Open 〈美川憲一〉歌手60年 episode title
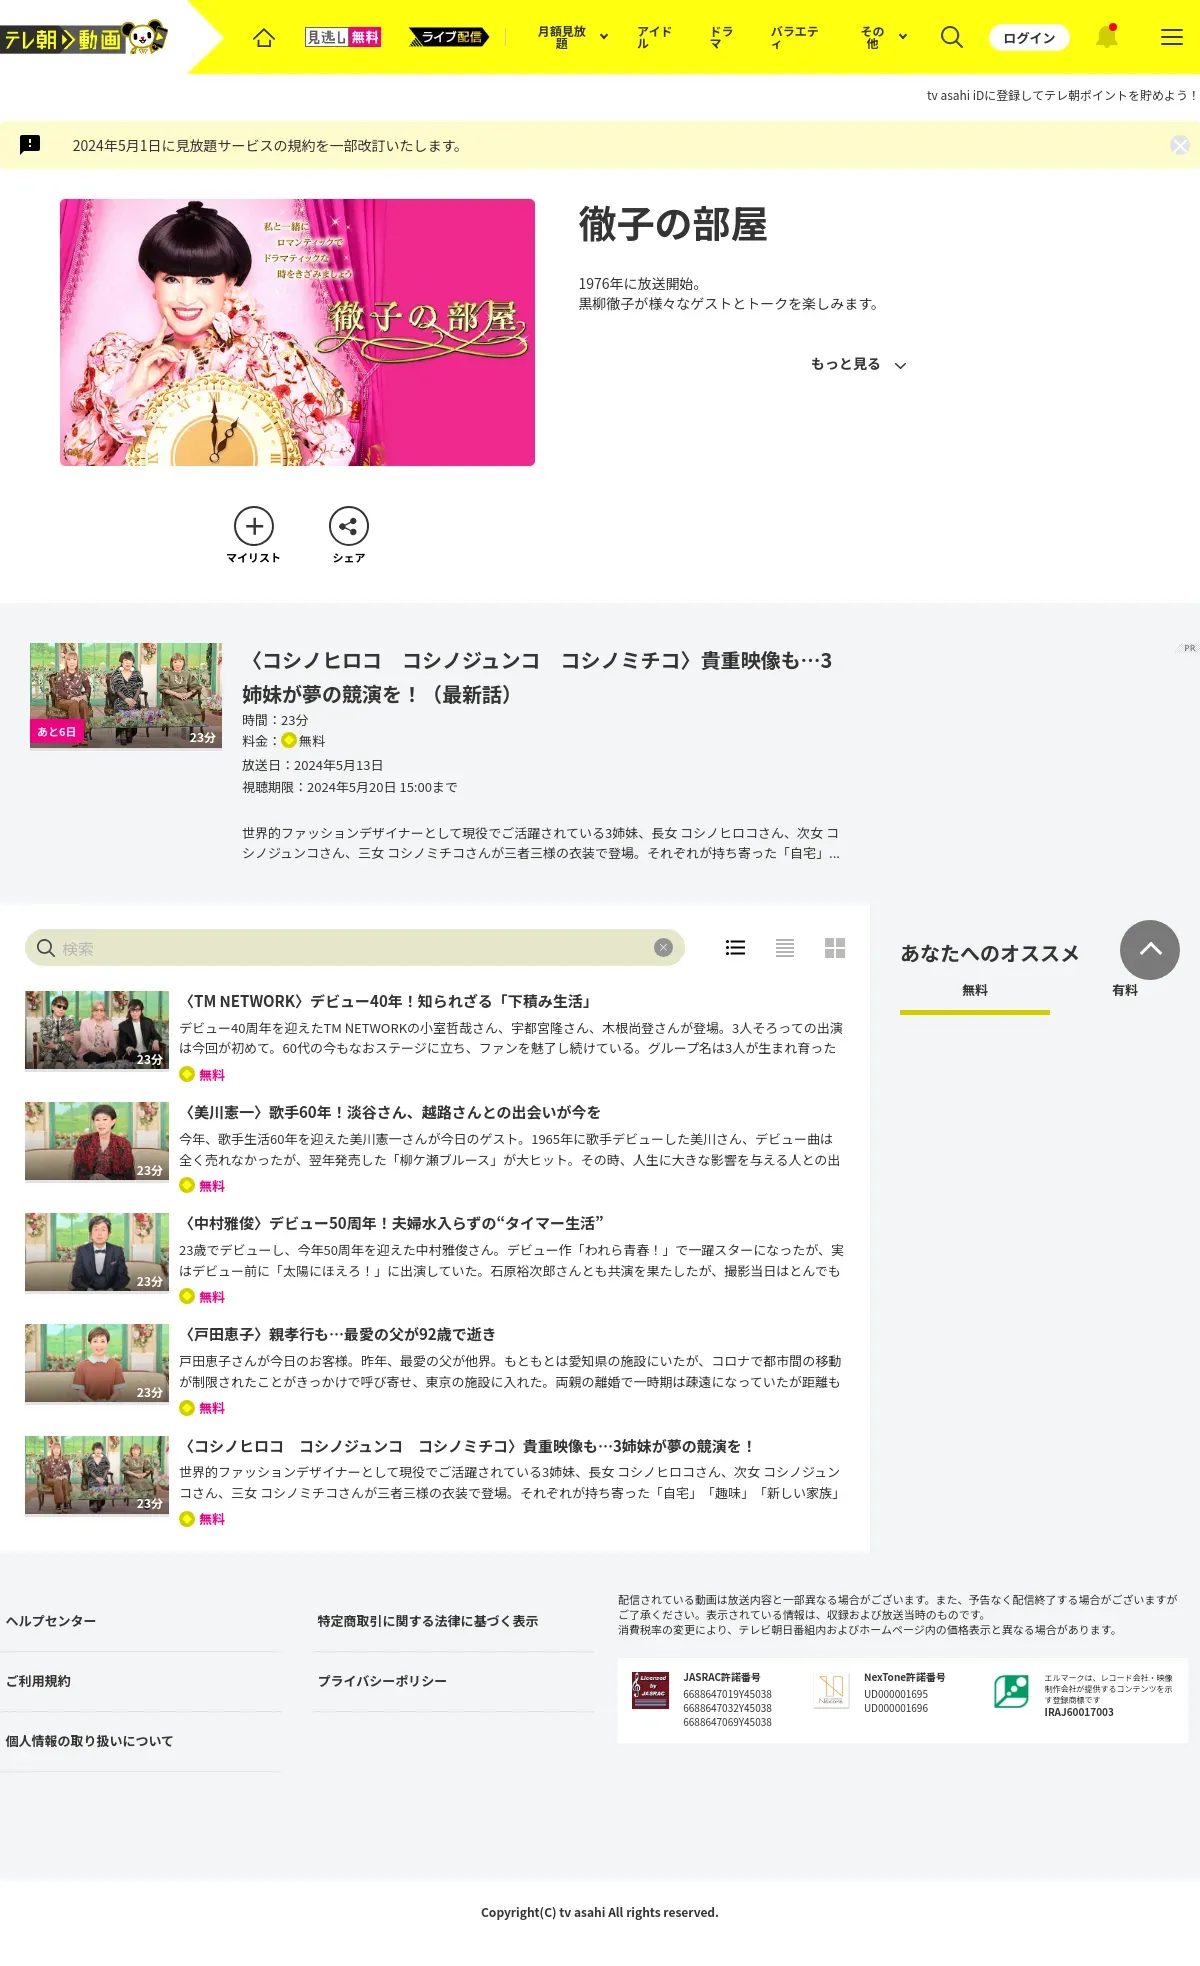This screenshot has width=1200, height=1966. point(390,1112)
